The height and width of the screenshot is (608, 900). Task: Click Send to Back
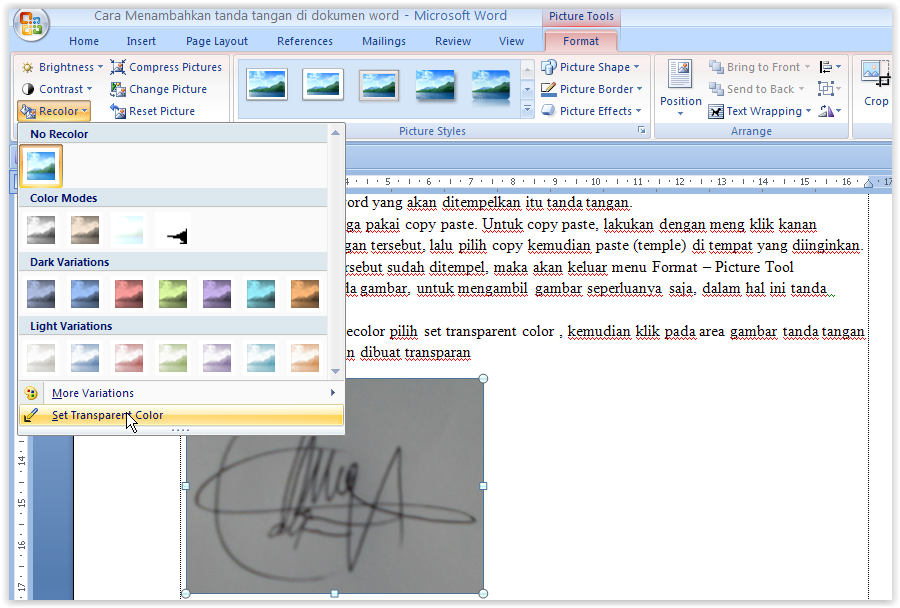(x=757, y=89)
